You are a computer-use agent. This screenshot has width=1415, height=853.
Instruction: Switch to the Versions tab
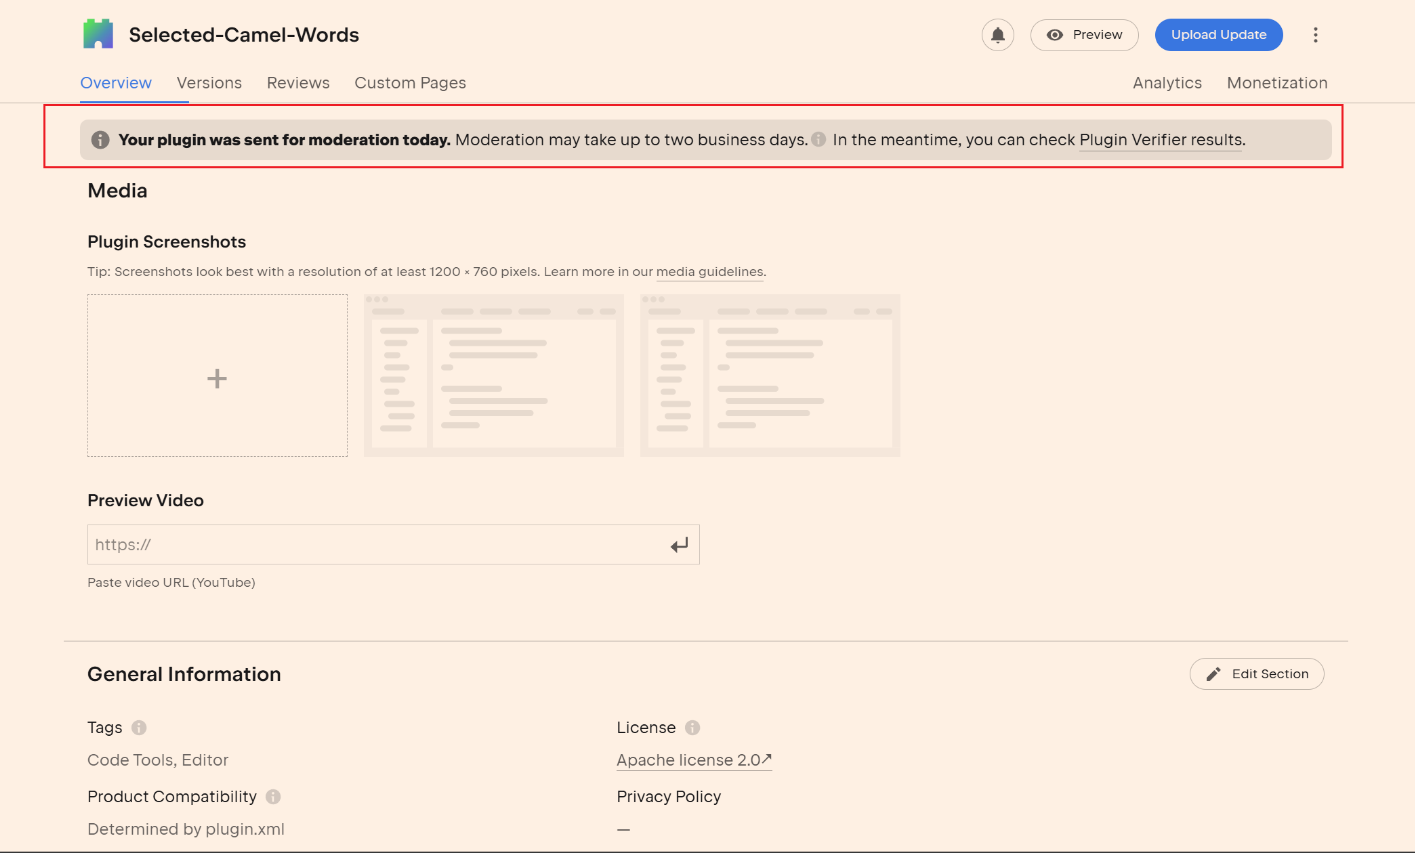pyautogui.click(x=209, y=83)
